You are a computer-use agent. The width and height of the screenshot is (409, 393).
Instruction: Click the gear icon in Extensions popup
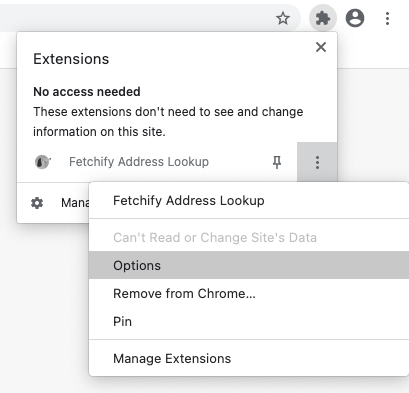coord(37,203)
